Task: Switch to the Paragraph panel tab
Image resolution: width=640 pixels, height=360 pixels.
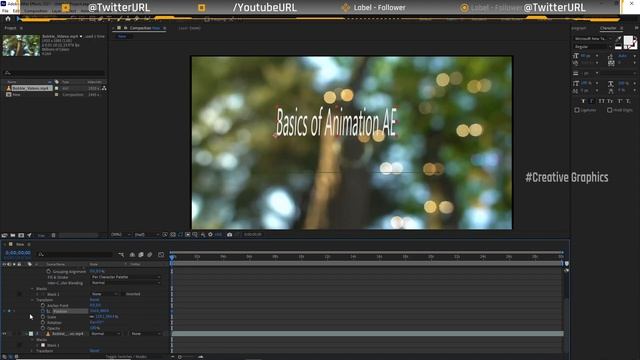Action: pyautogui.click(x=578, y=28)
